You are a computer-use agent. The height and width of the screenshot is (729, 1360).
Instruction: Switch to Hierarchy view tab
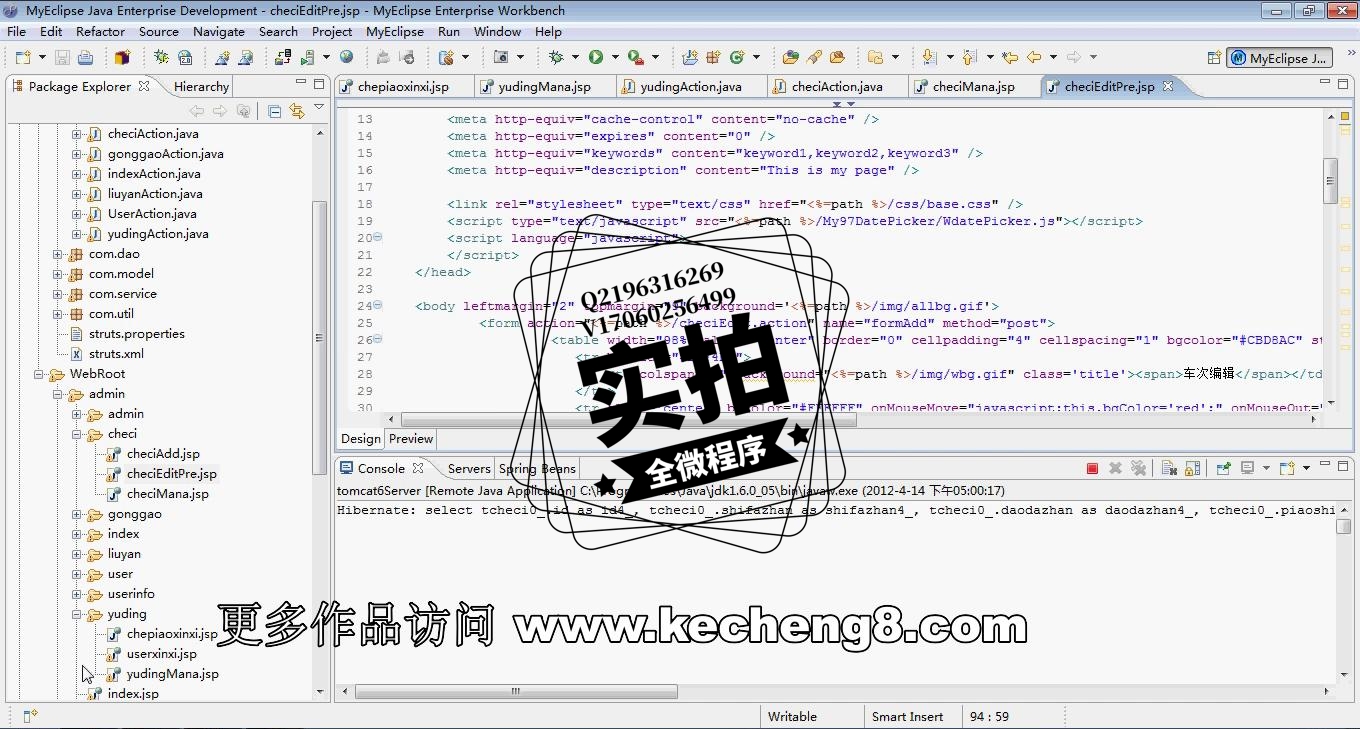201,87
